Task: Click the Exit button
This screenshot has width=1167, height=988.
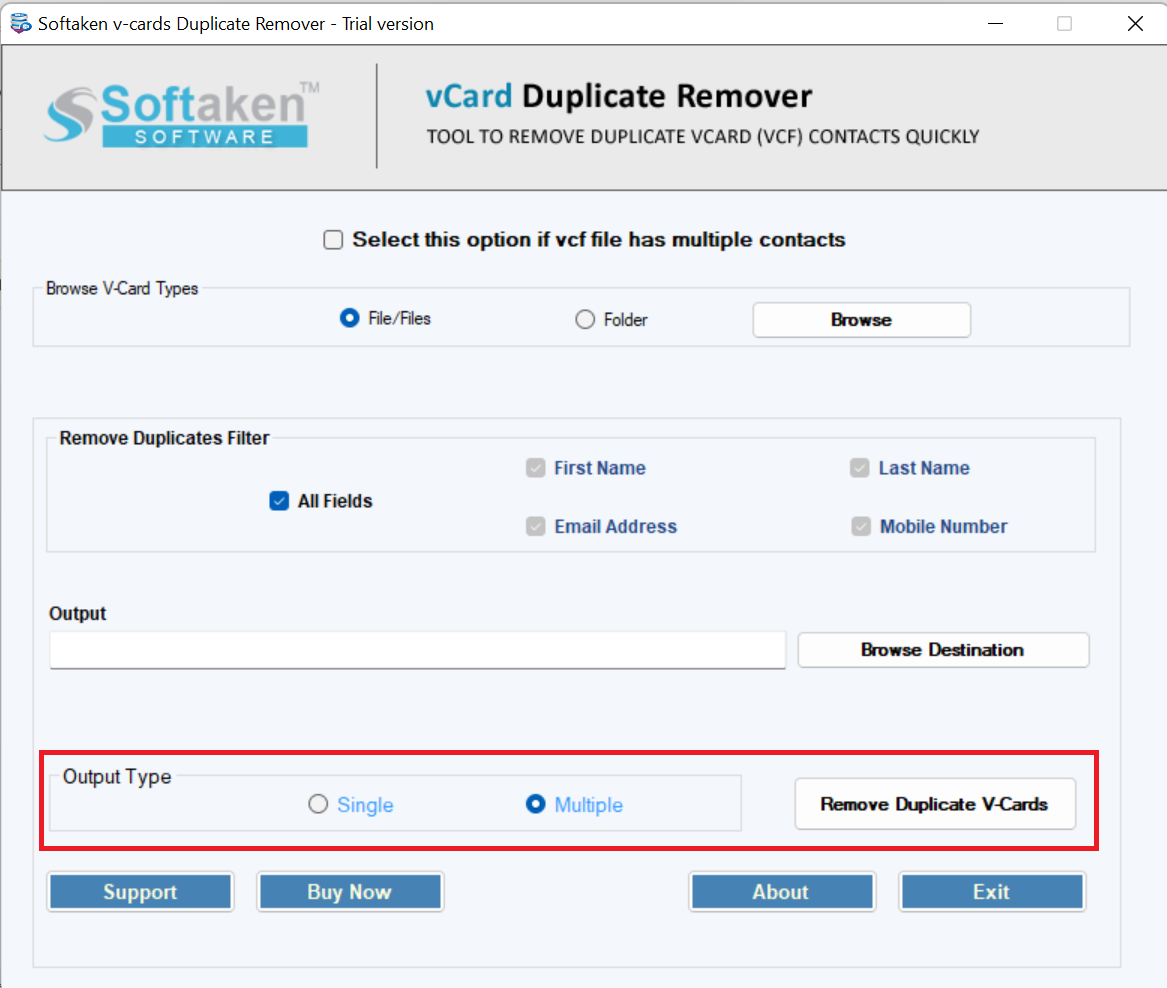Action: 991,892
